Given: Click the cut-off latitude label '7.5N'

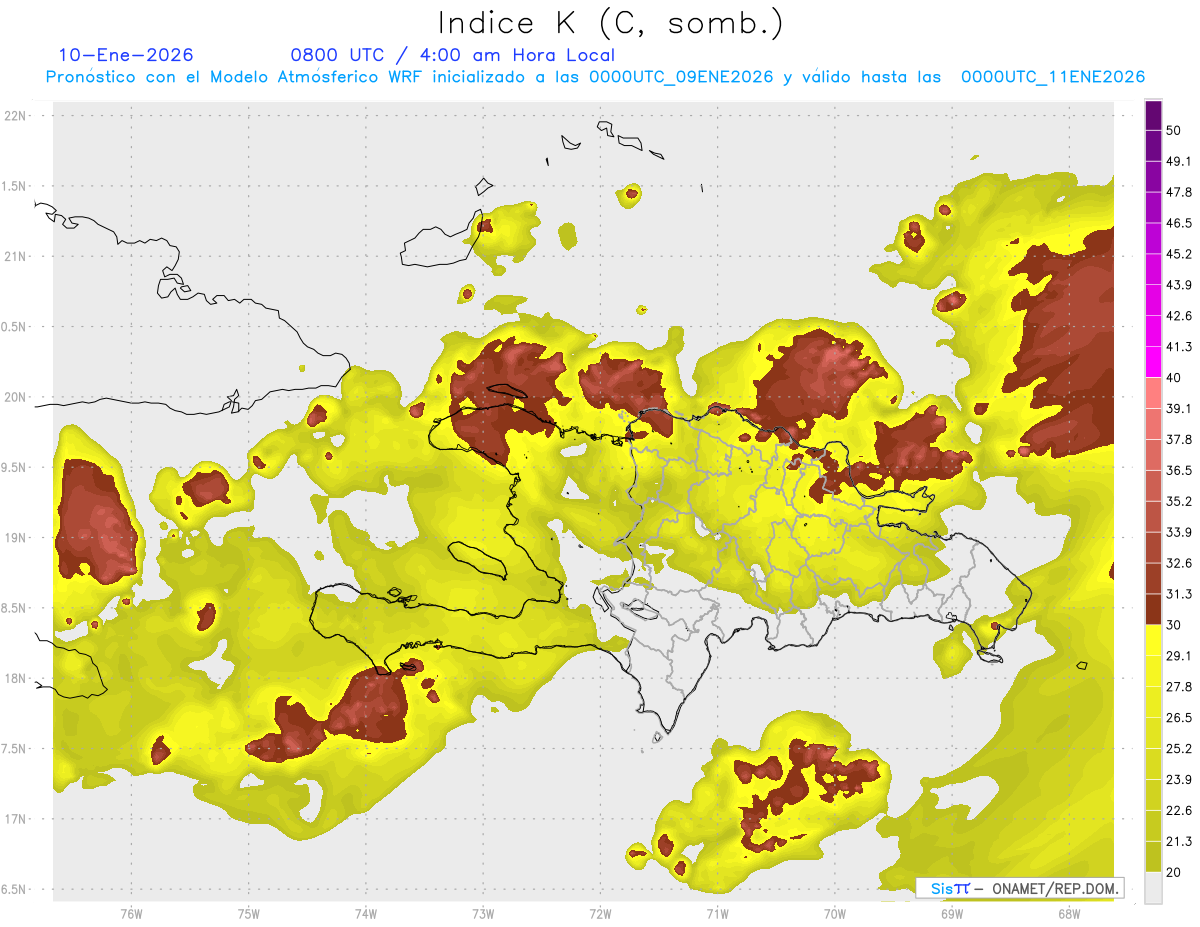Looking at the screenshot, I should 13,749.
